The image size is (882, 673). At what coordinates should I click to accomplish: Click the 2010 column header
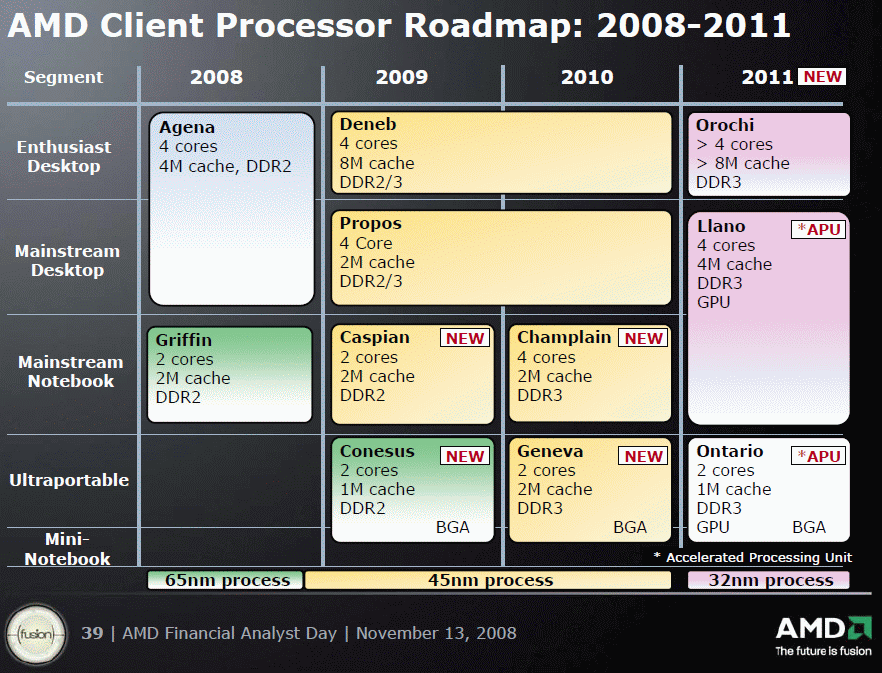click(587, 77)
